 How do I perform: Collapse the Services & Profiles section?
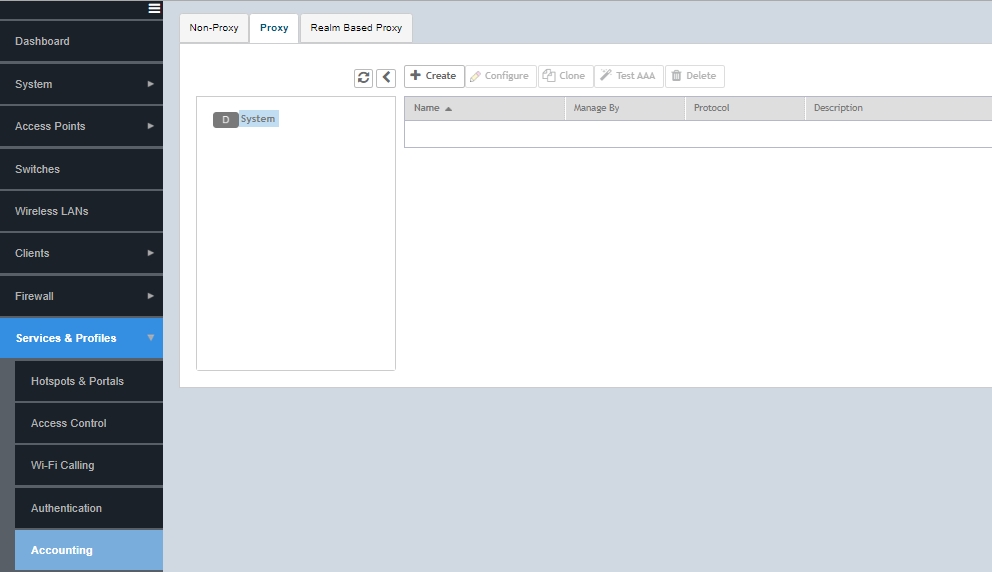(81, 338)
